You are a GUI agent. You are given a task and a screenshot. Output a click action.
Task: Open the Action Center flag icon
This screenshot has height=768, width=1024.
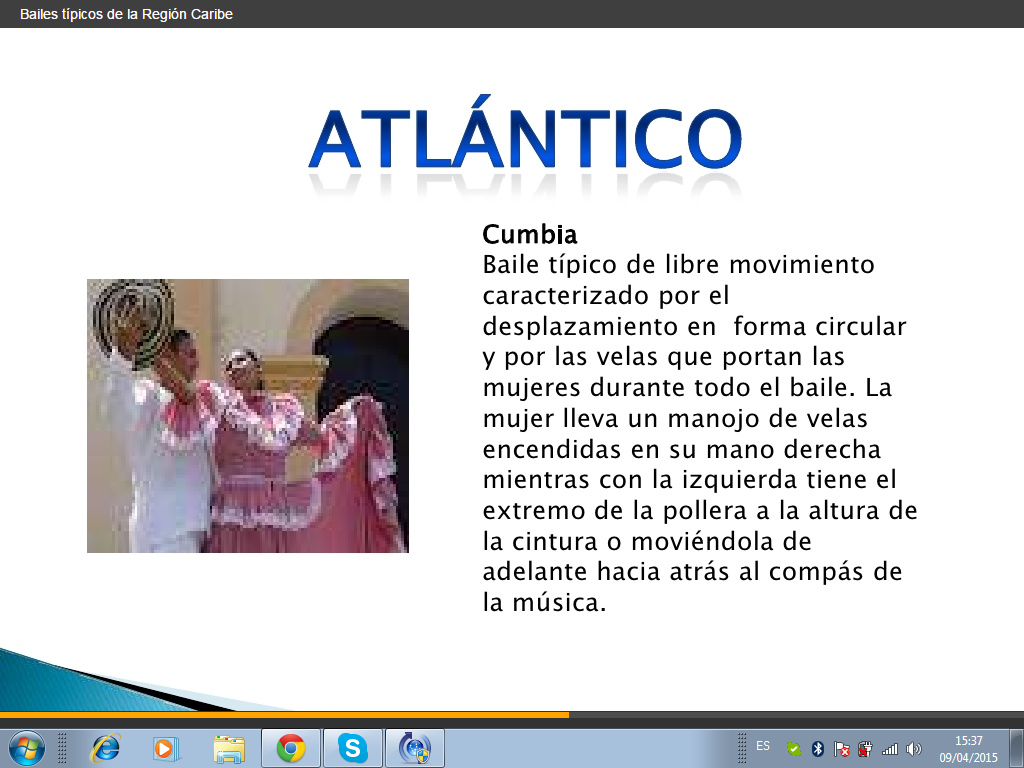click(842, 749)
